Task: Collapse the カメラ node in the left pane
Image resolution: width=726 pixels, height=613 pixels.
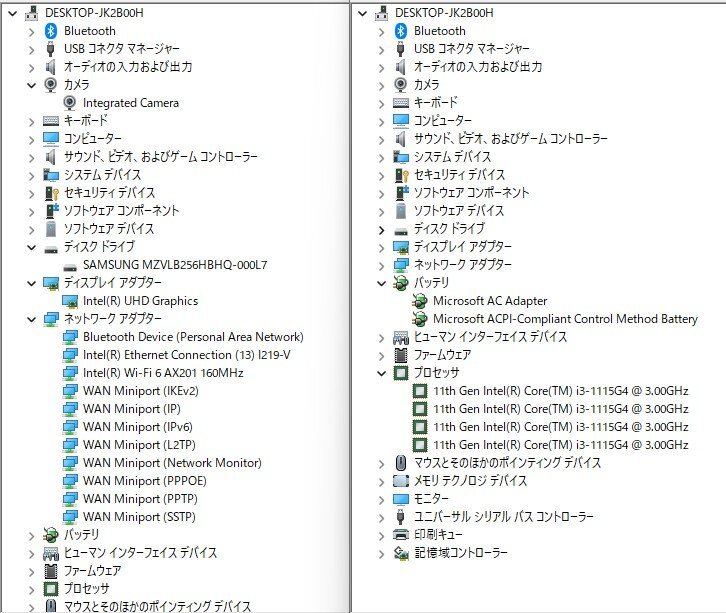Action: [x=31, y=85]
